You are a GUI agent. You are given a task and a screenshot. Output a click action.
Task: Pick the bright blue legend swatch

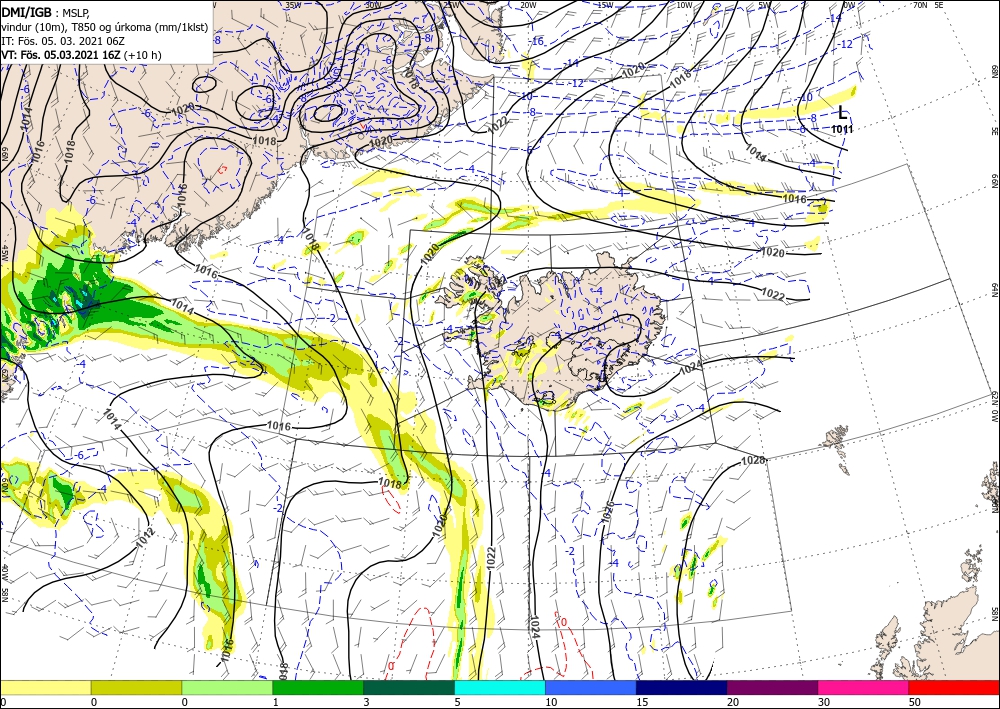pyautogui.click(x=591, y=687)
